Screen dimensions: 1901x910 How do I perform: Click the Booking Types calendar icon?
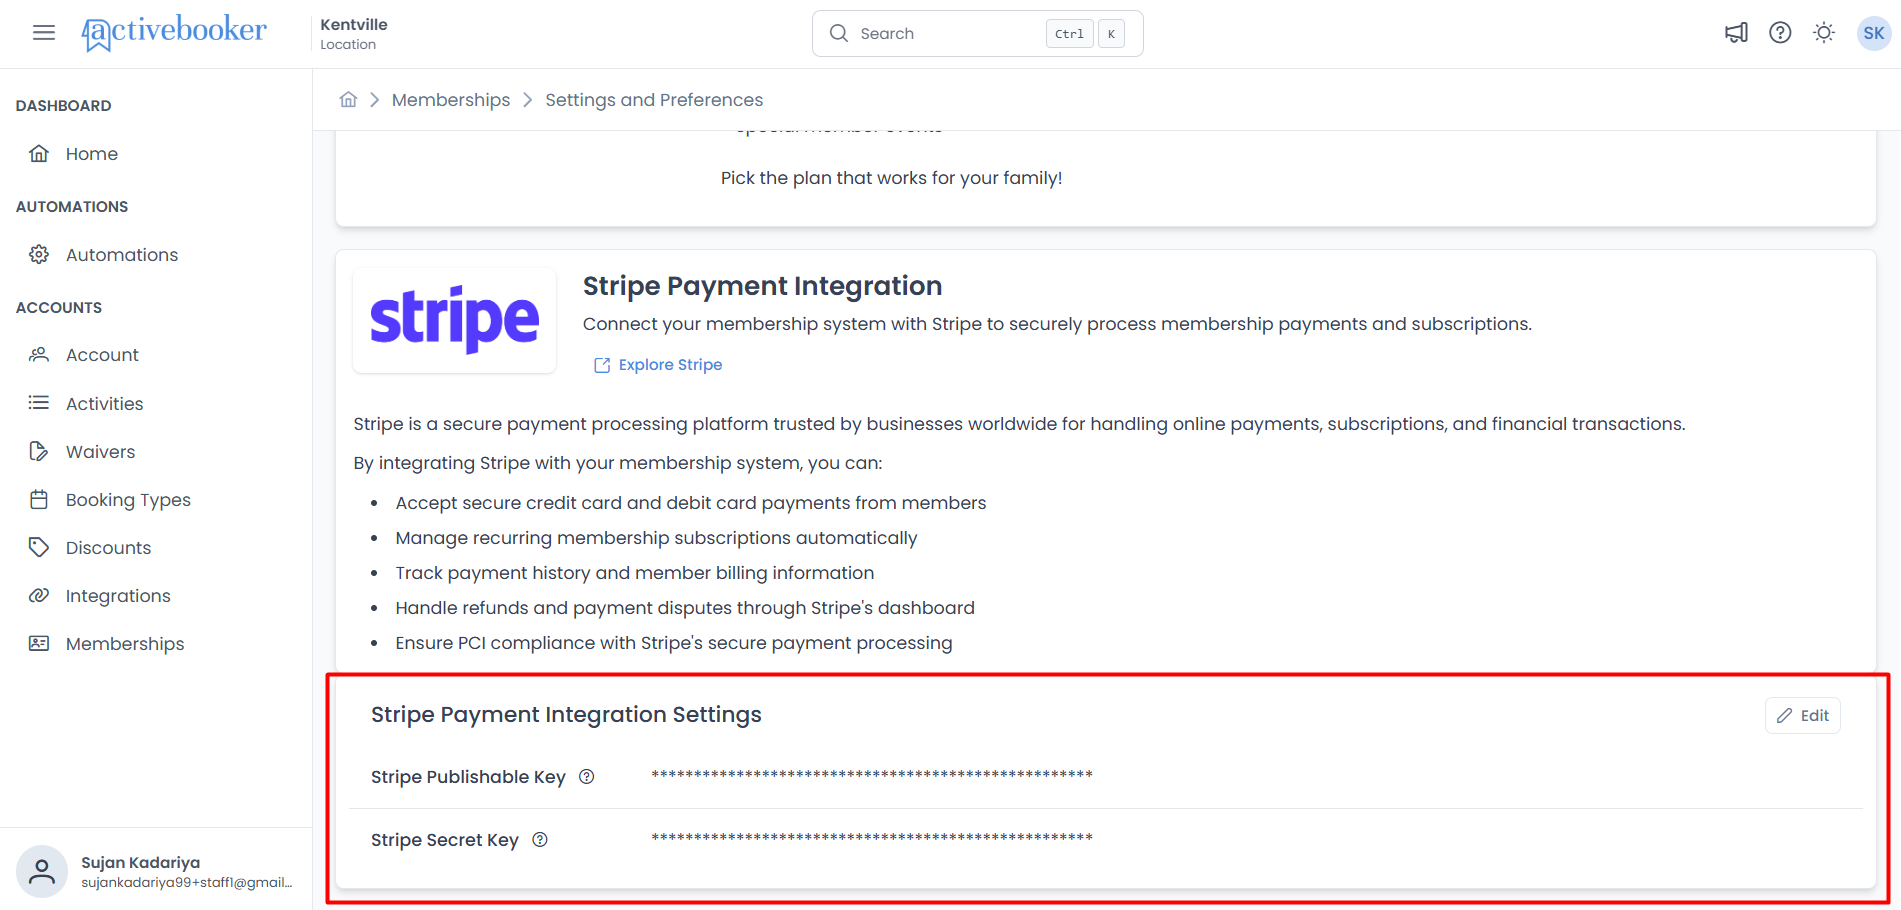click(x=39, y=499)
